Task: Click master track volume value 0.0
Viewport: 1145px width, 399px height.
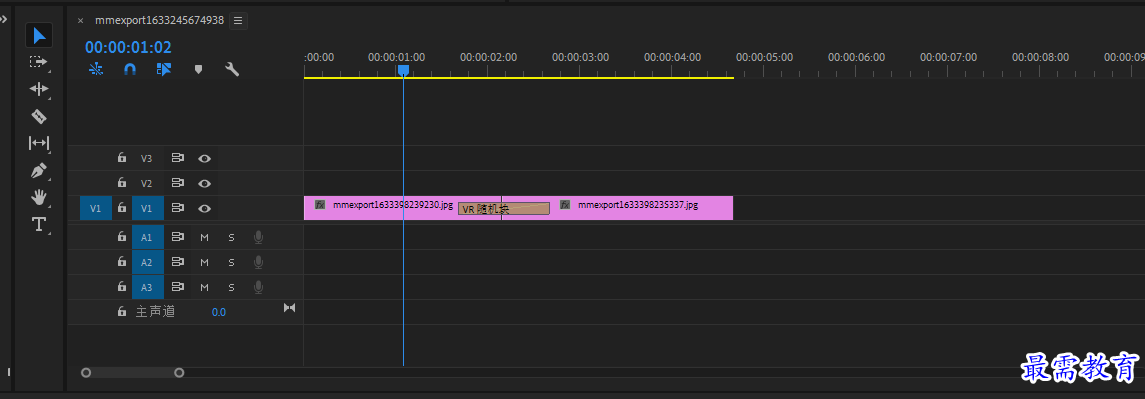Action: click(x=219, y=312)
